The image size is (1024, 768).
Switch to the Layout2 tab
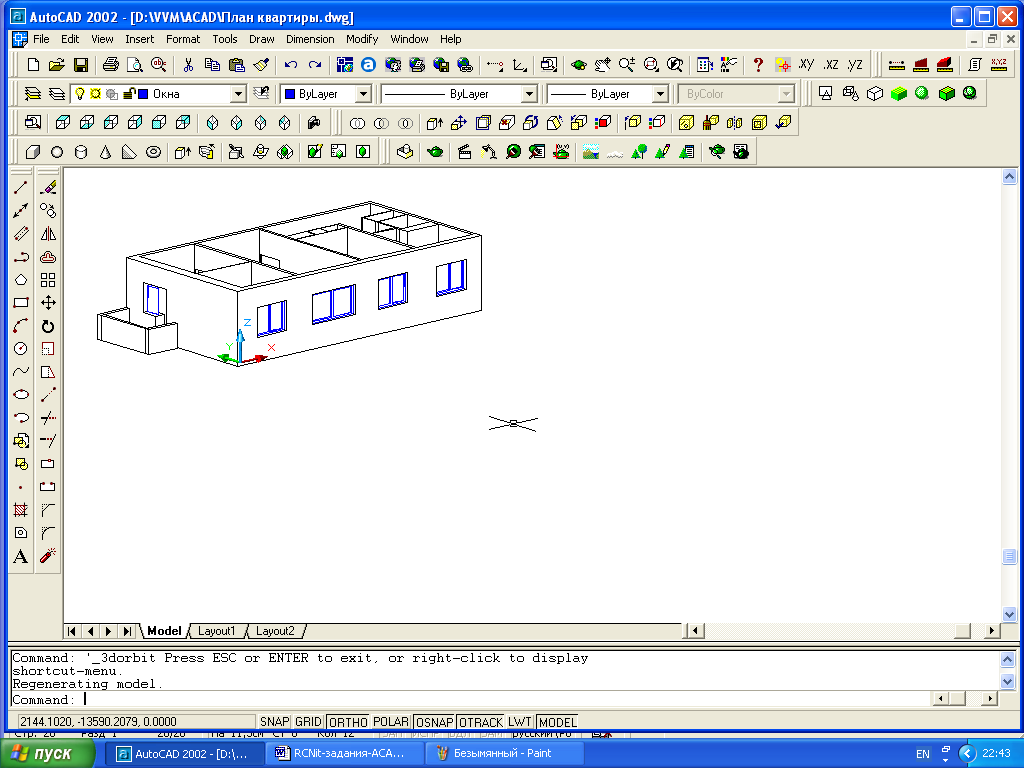(x=275, y=631)
